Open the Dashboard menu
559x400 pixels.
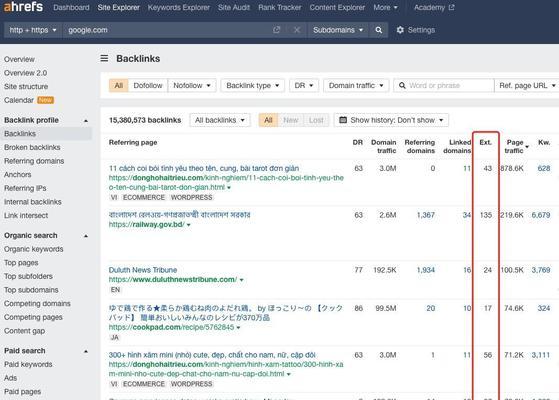click(x=71, y=7)
